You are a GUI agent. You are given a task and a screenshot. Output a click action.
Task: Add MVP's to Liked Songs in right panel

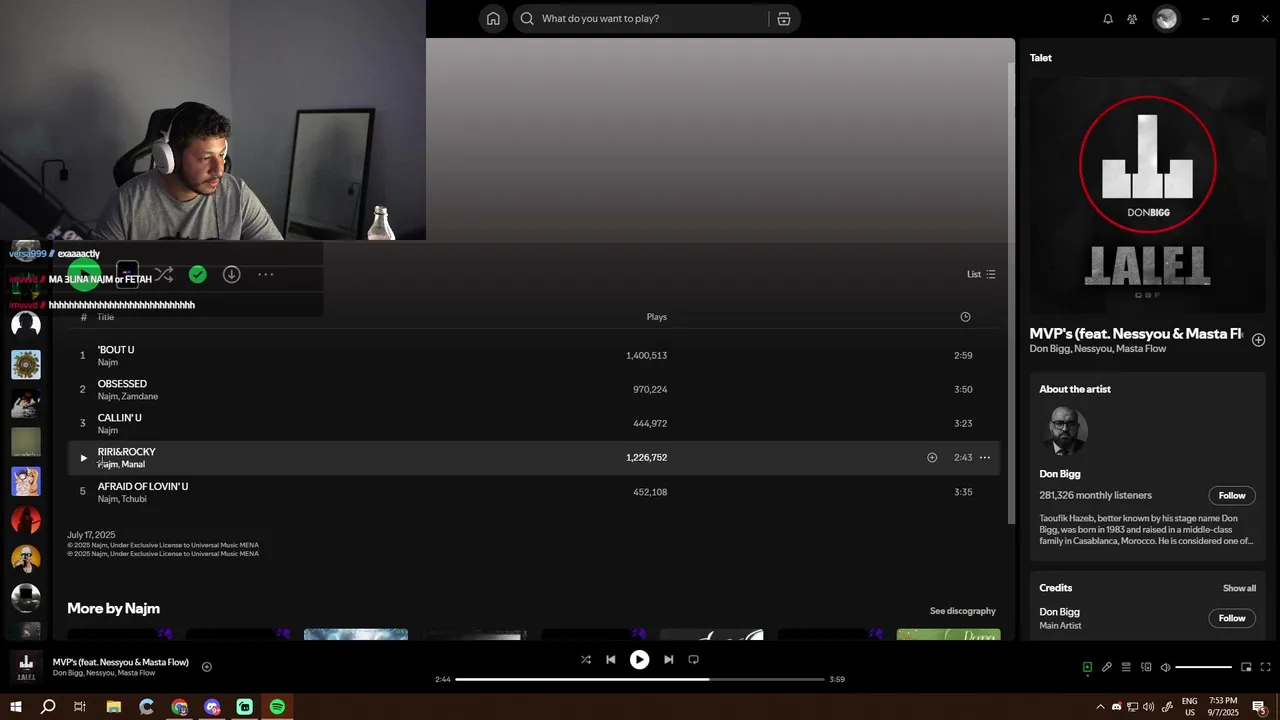pyautogui.click(x=1258, y=340)
